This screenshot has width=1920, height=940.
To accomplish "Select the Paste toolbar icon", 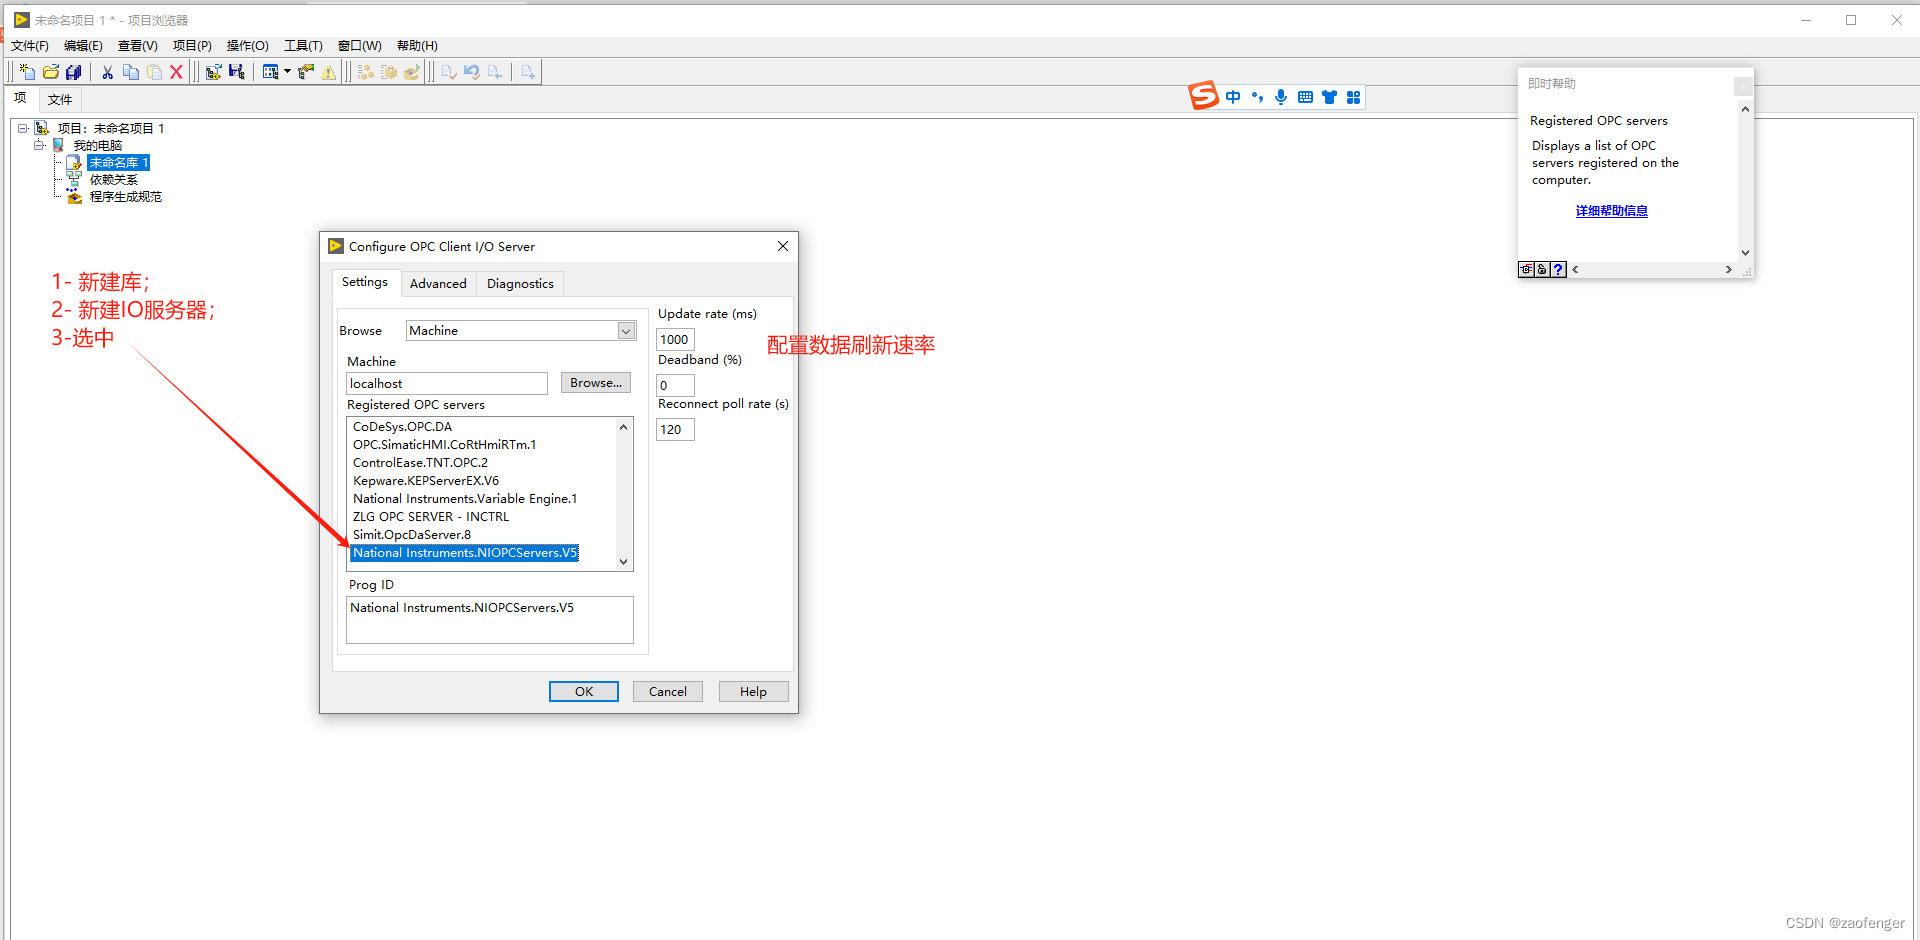I will coord(154,71).
